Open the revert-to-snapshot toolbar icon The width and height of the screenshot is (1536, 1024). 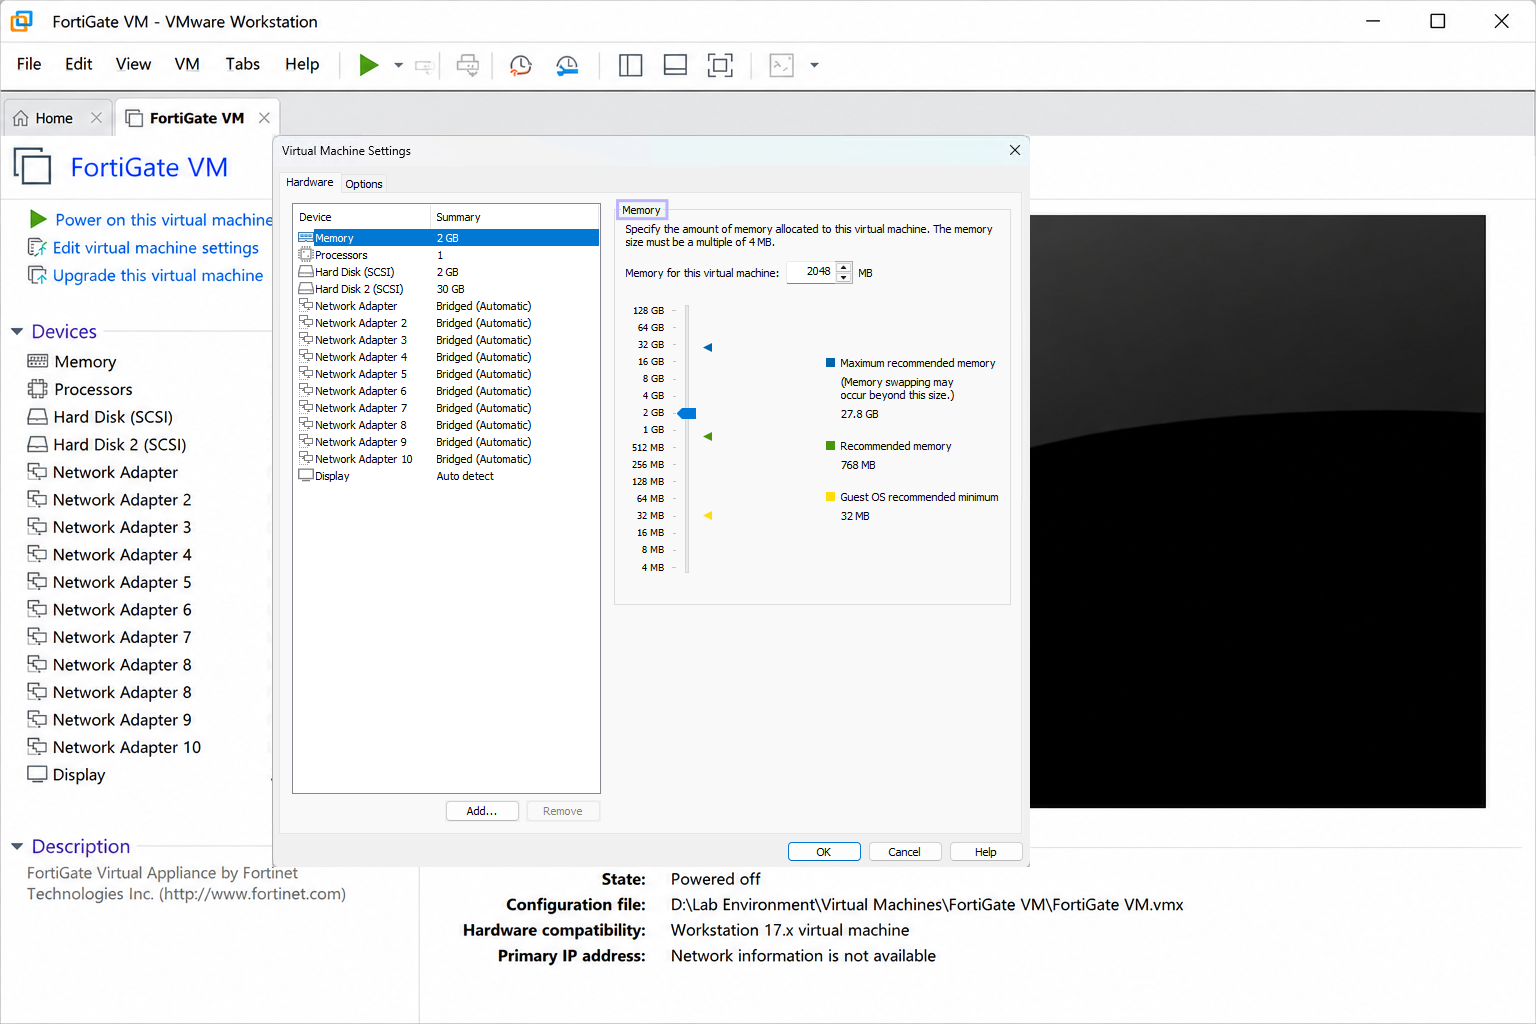[x=567, y=66]
